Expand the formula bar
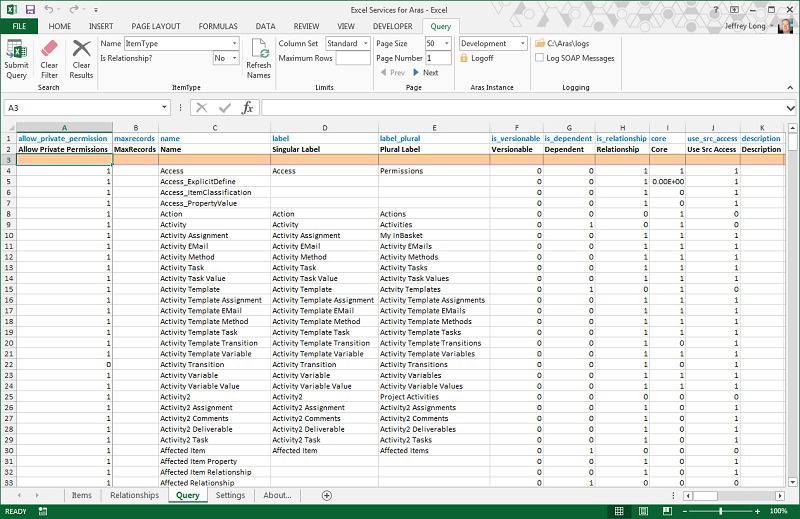The height and width of the screenshot is (519, 800). tap(790, 108)
